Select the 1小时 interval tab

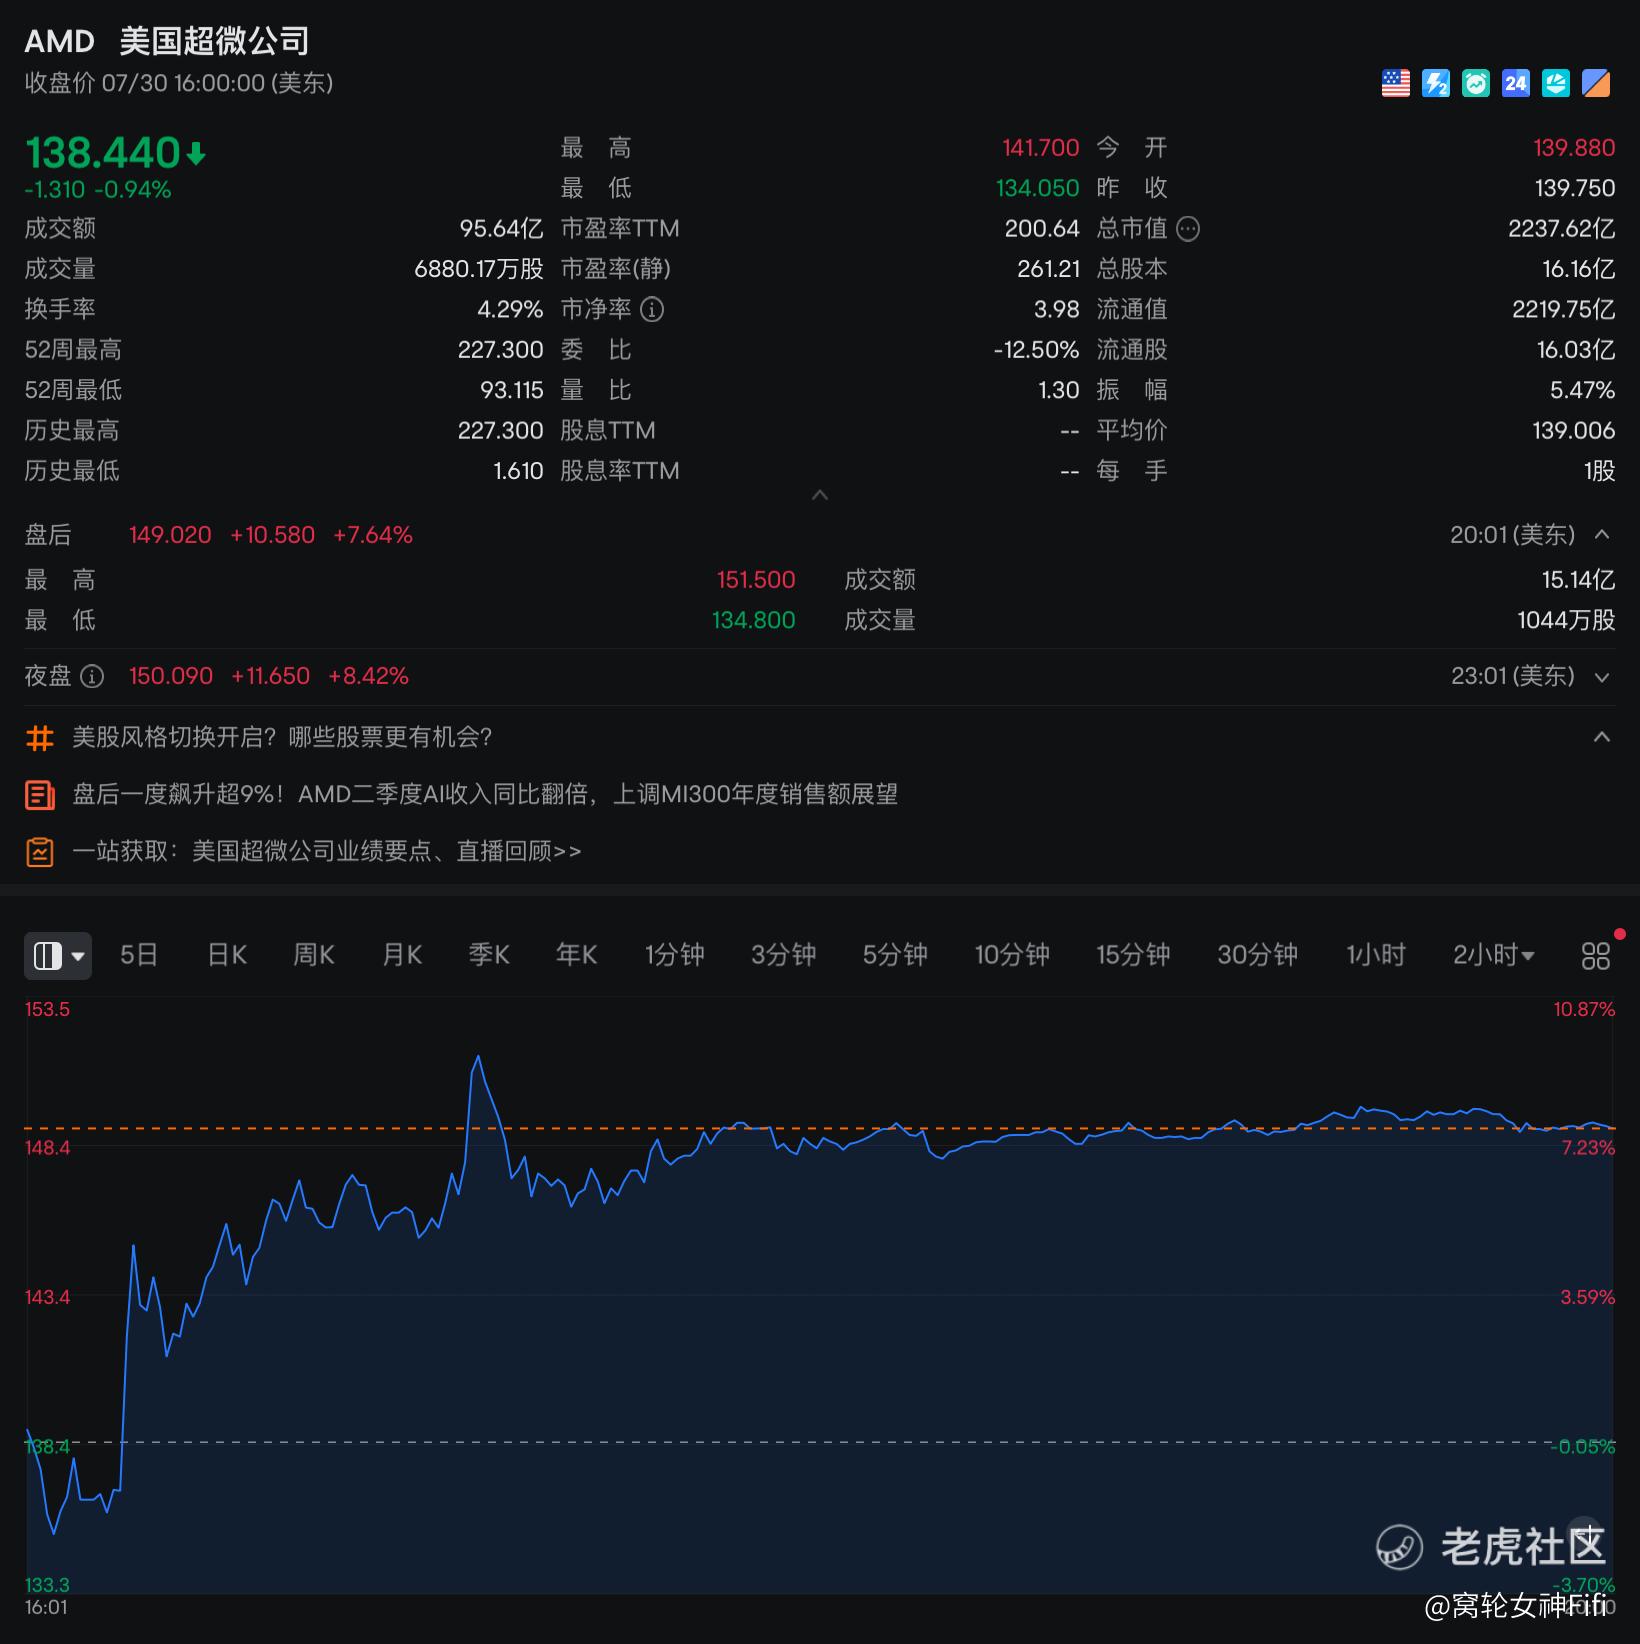tap(1376, 955)
